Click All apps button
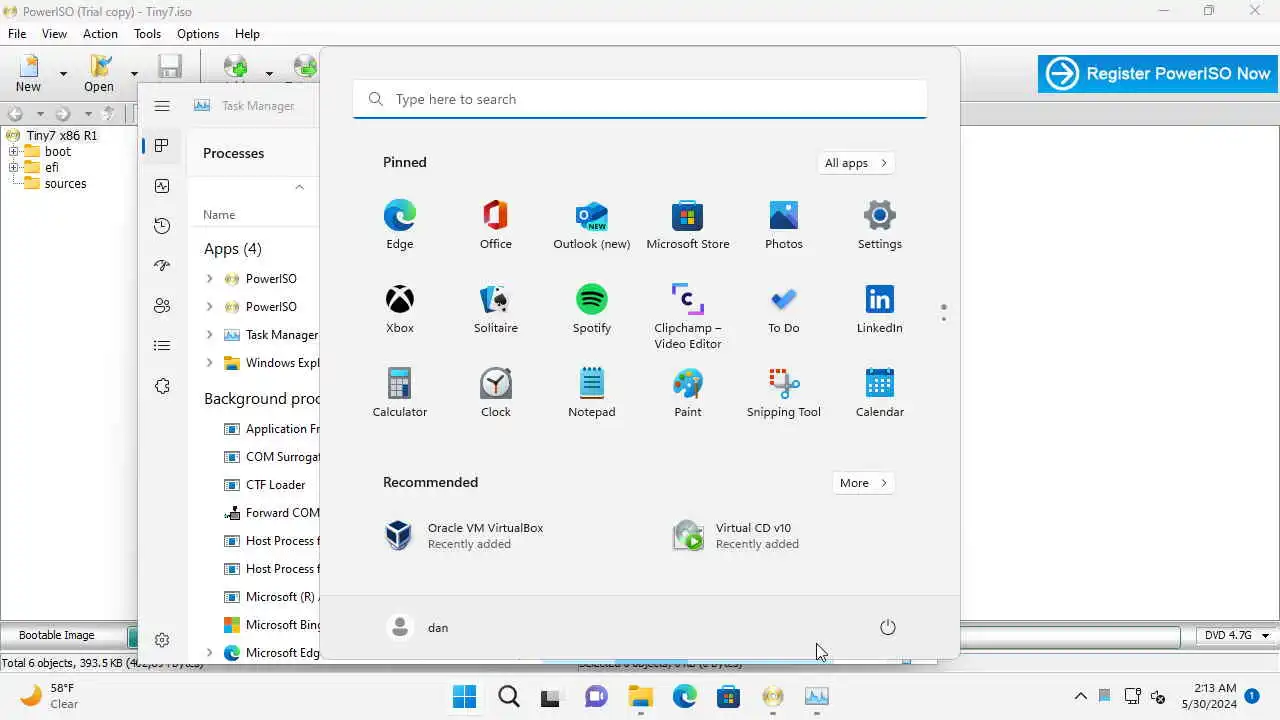This screenshot has height=720, width=1280. tap(856, 163)
